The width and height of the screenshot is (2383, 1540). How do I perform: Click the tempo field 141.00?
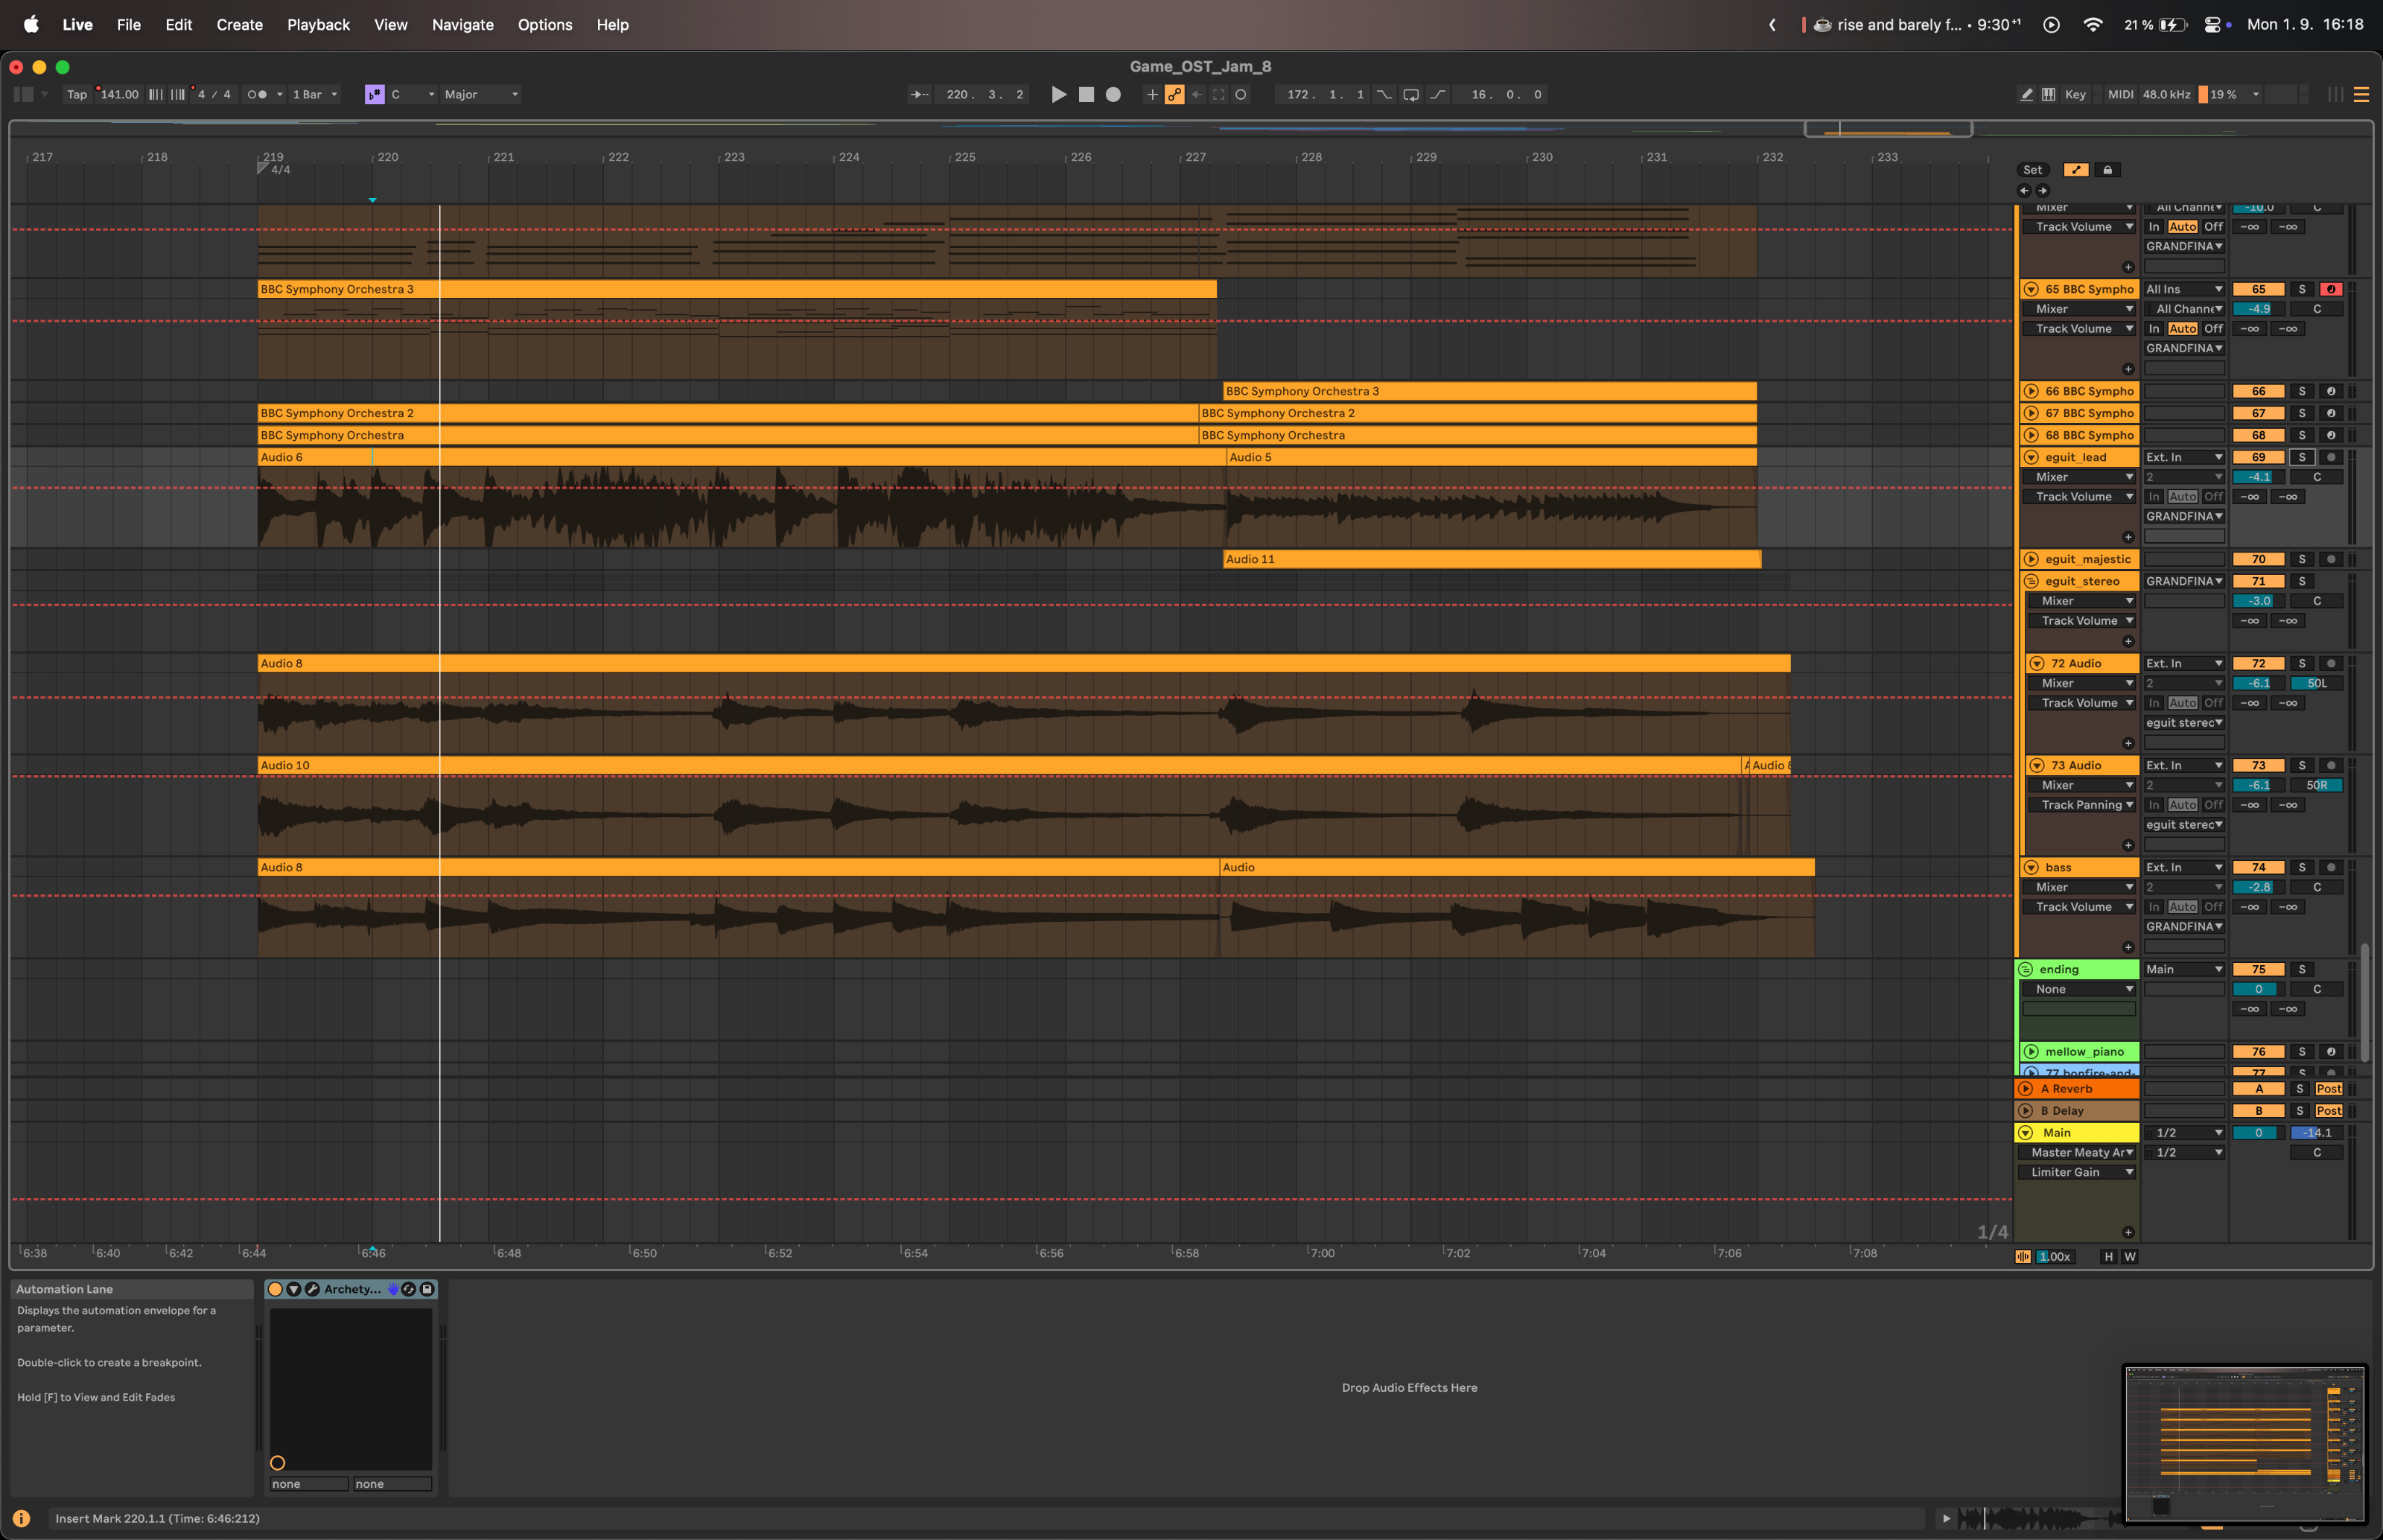(119, 94)
